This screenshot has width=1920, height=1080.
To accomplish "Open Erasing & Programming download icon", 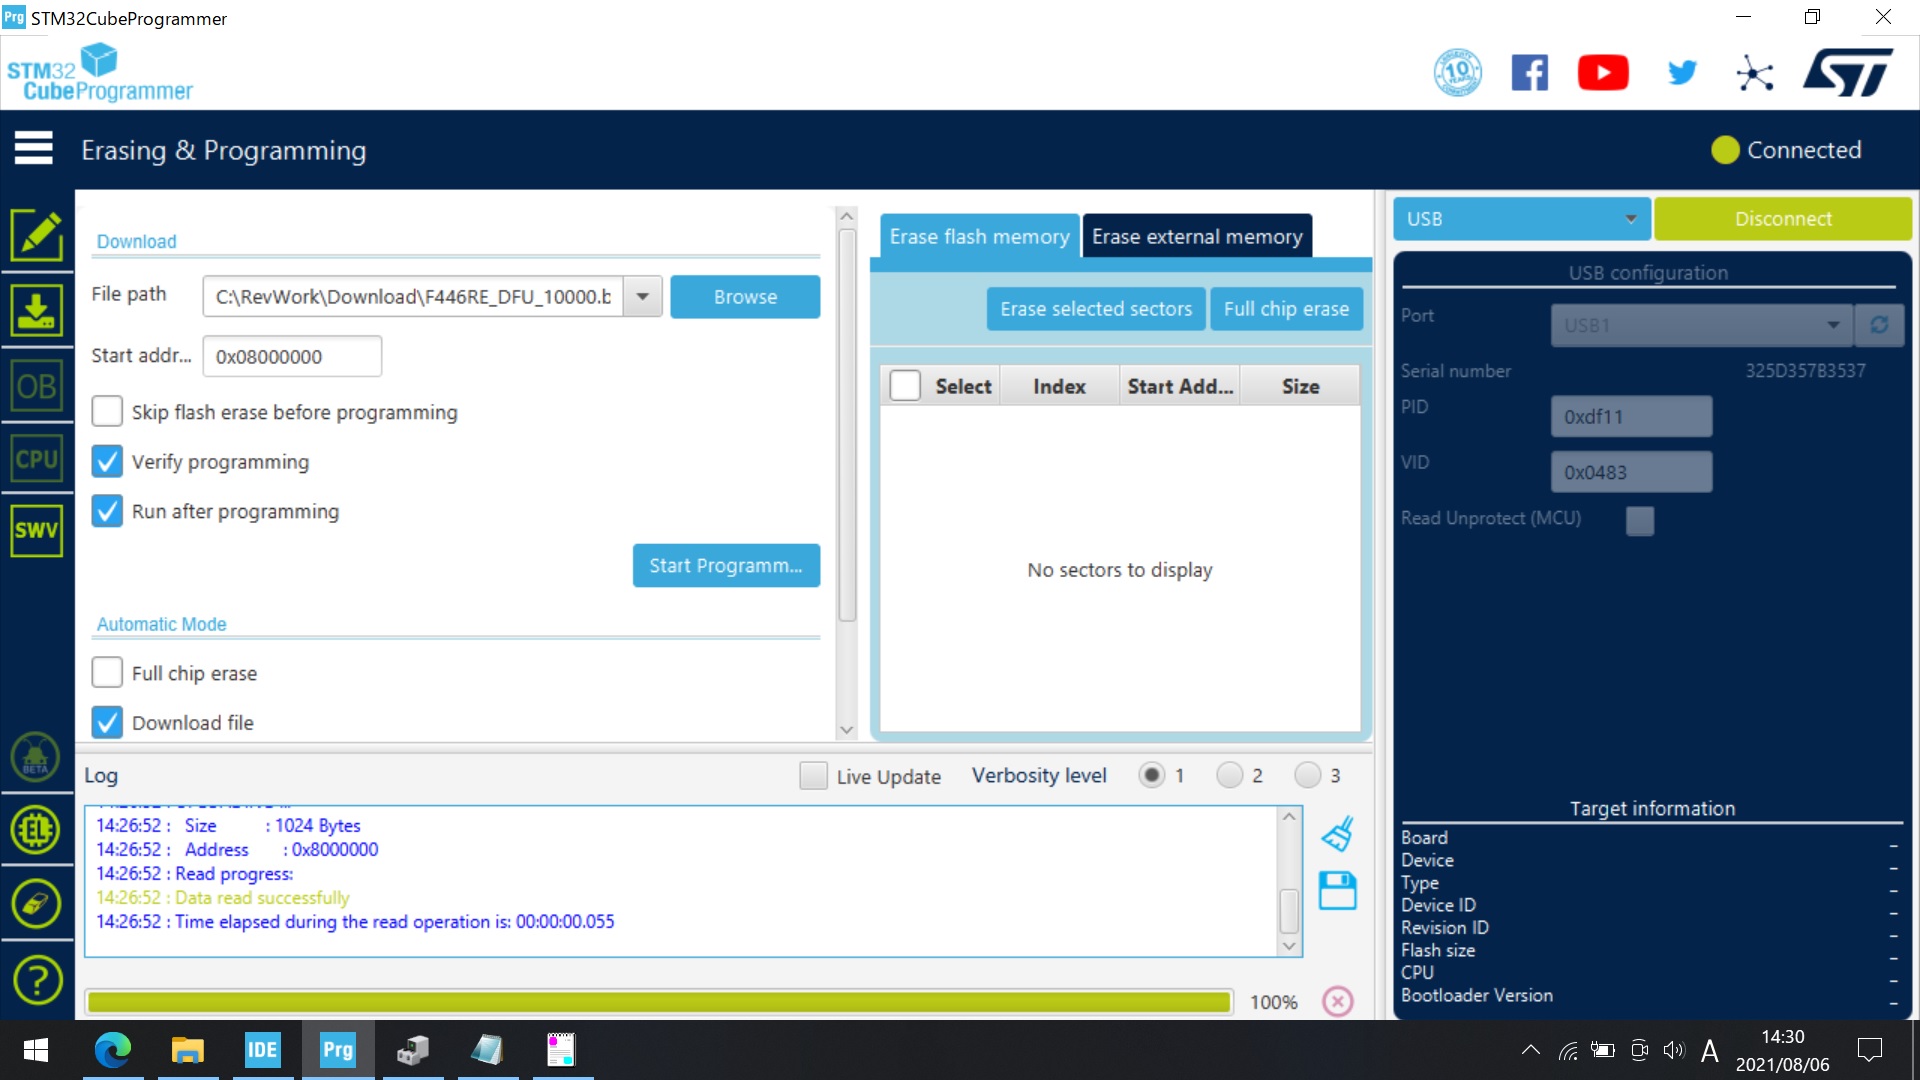I will [37, 310].
